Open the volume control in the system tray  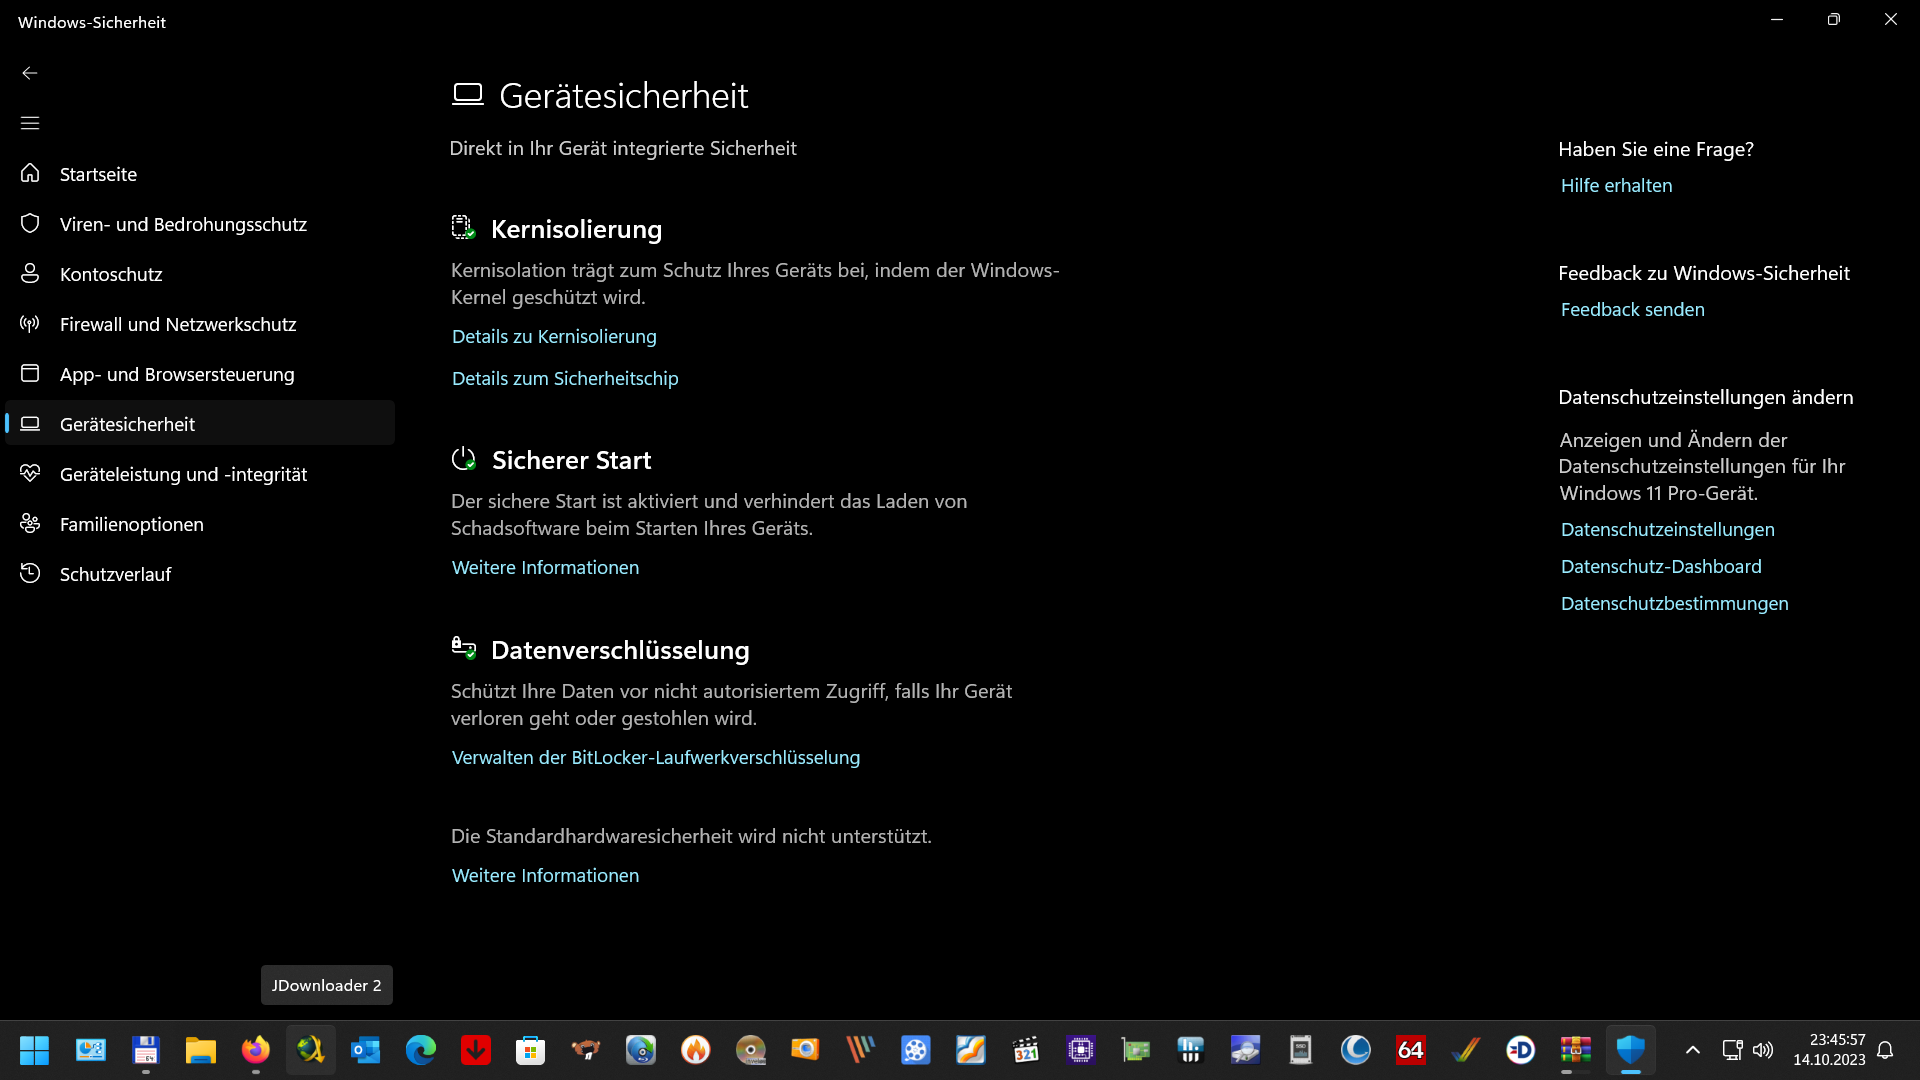[1763, 1050]
